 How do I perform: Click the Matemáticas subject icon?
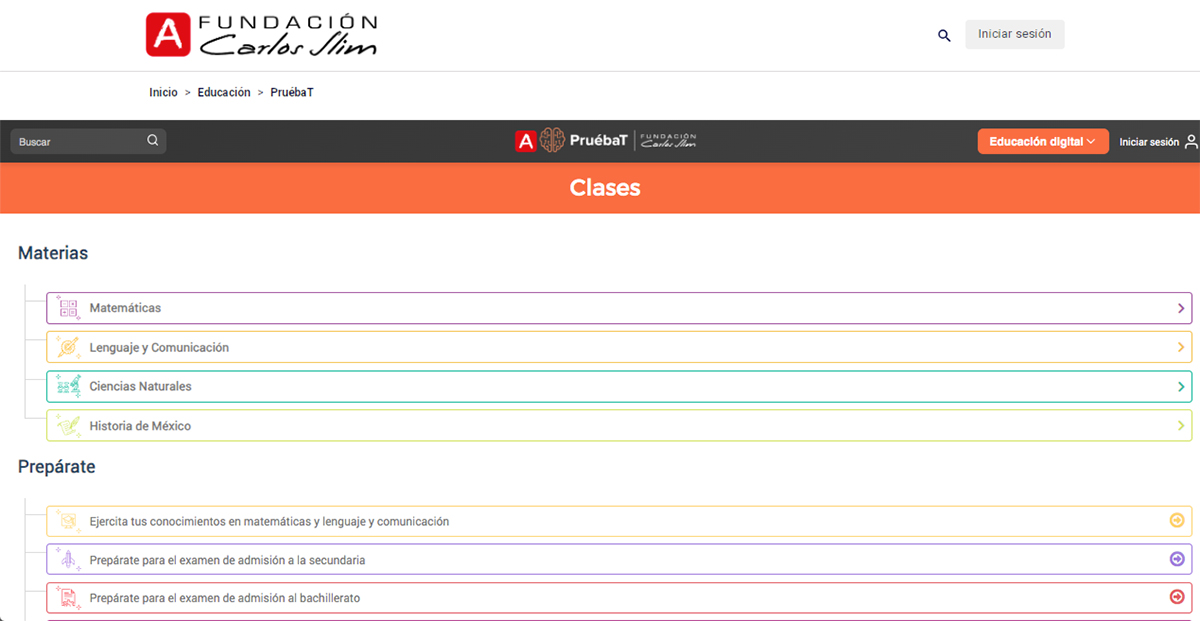pyautogui.click(x=68, y=308)
